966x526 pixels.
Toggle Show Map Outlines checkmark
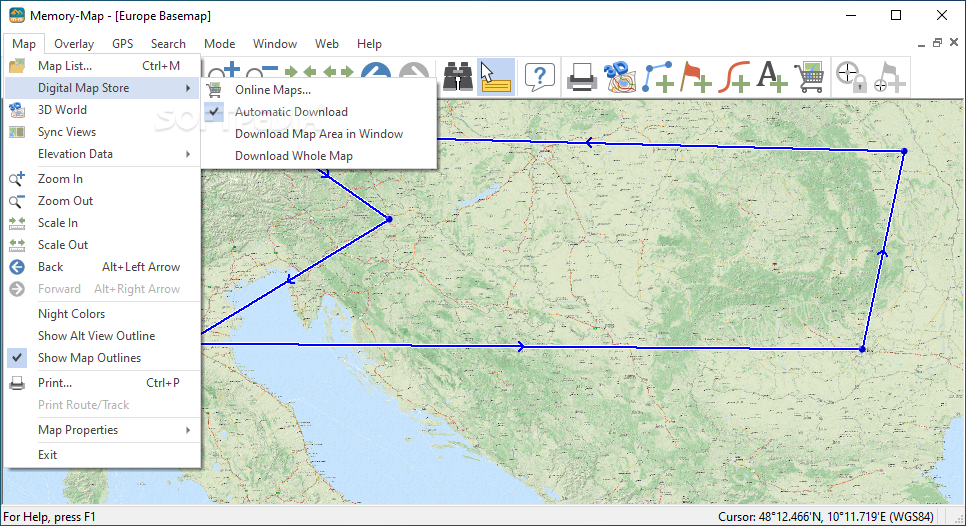17,358
